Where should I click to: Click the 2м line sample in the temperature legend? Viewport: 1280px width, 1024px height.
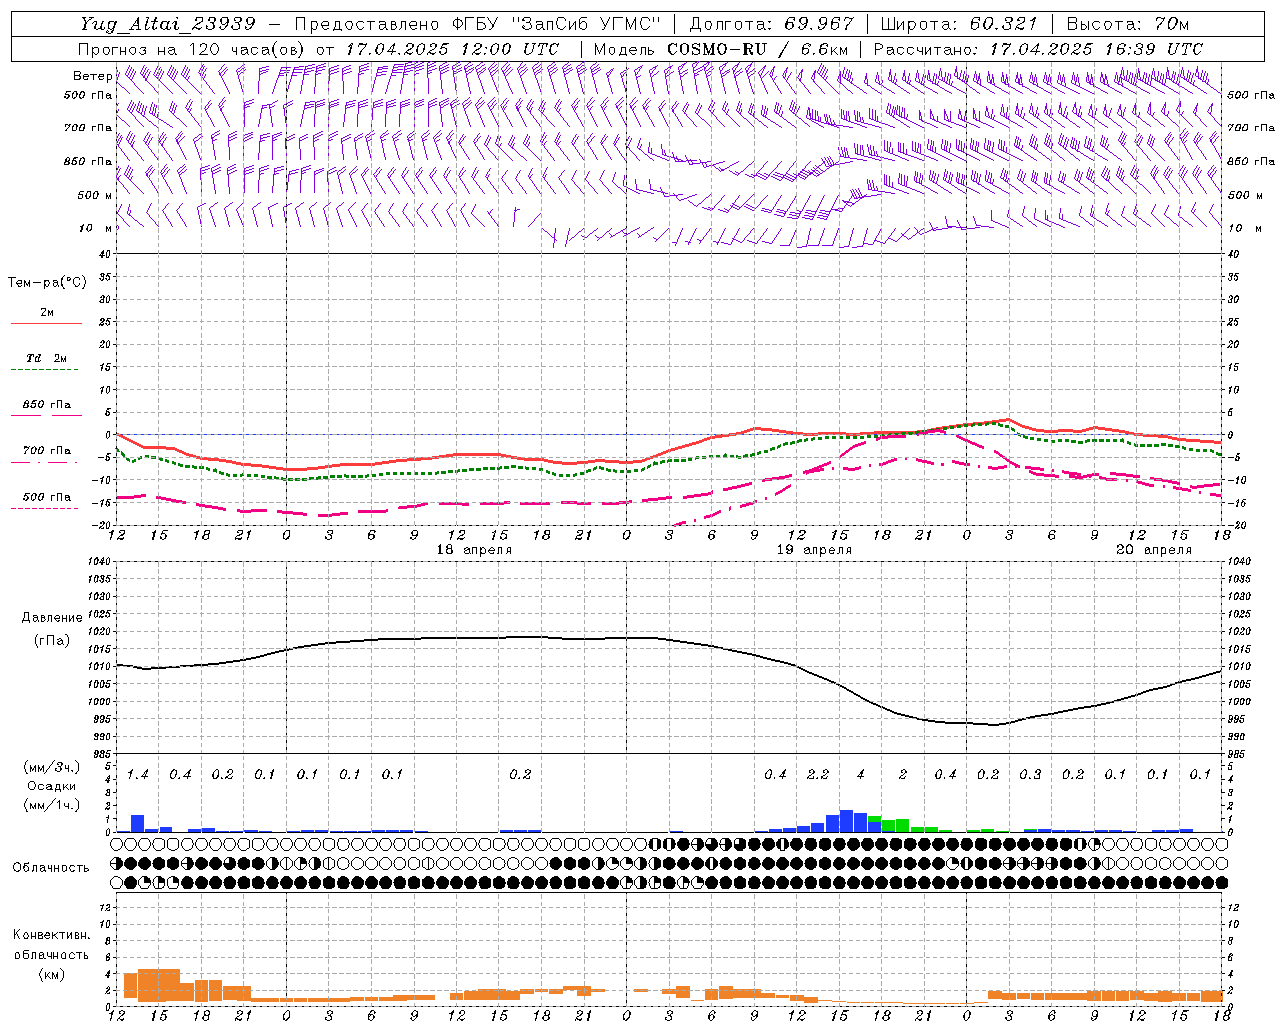click(46, 324)
